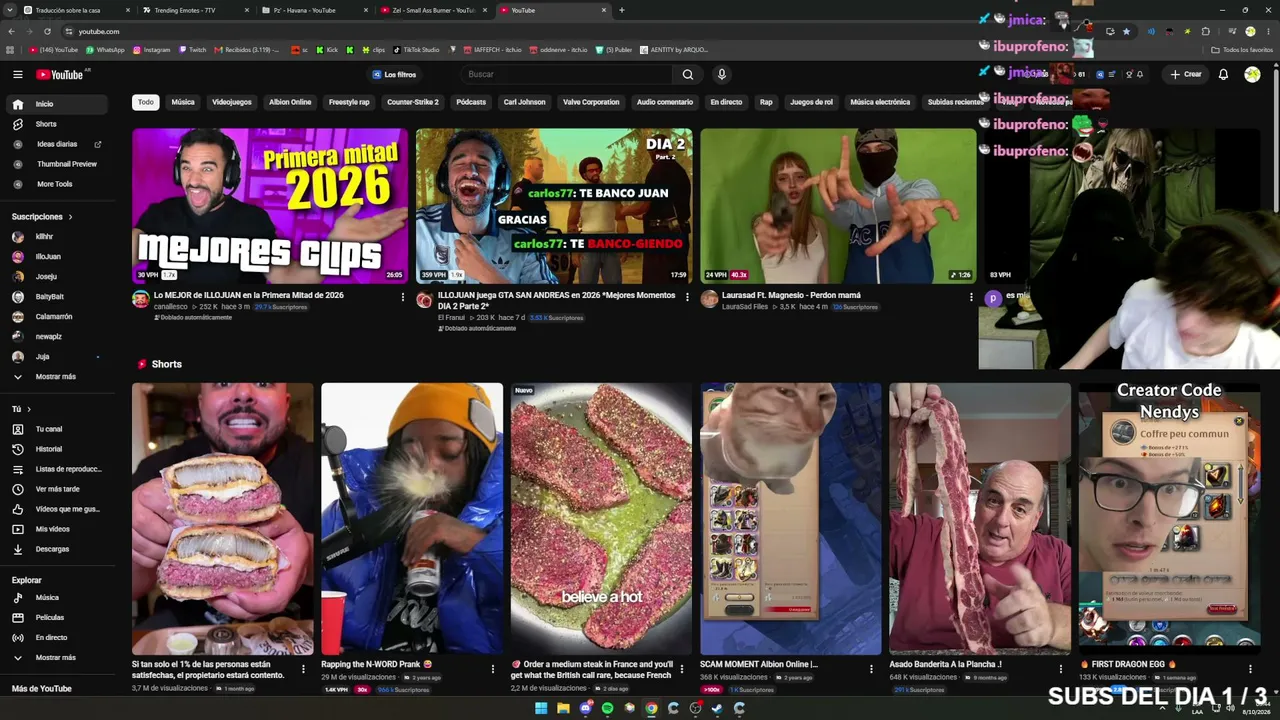The image size is (1280, 720).
Task: Open options for Rapping the N-WORD Prank short
Action: (492, 669)
